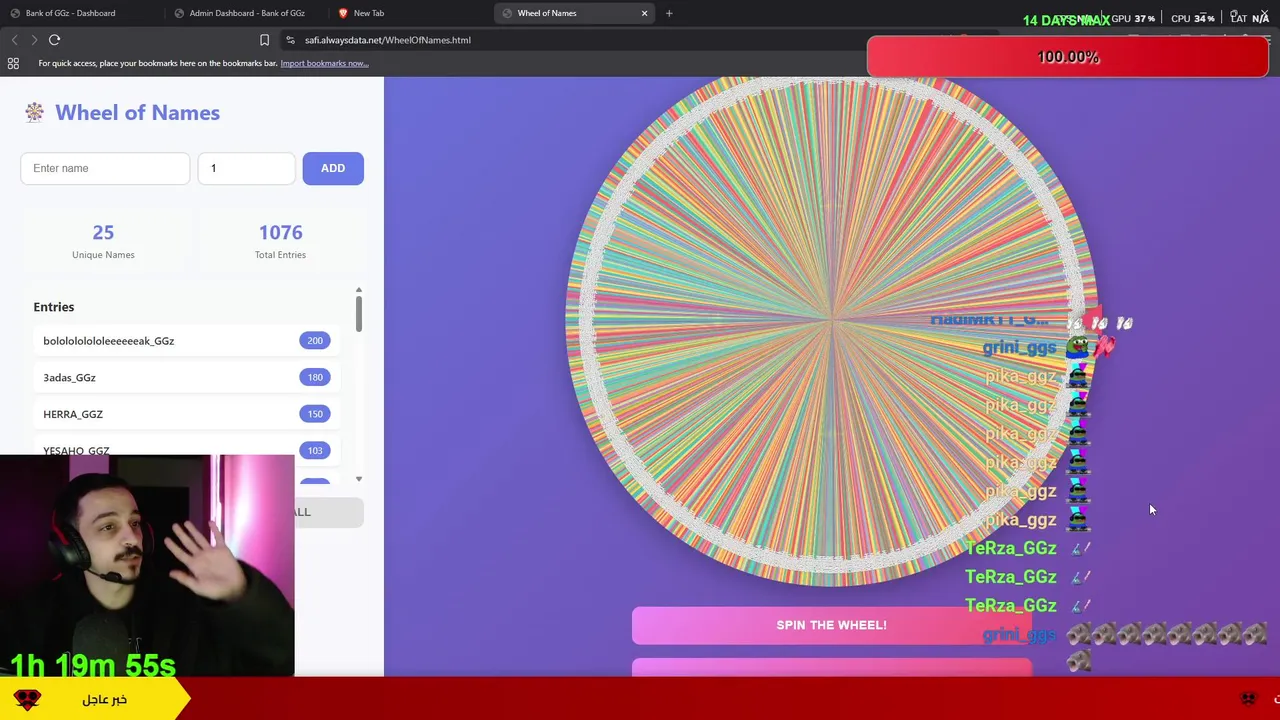Switch to Bank of GGz Dashboard tab
This screenshot has width=1280, height=720.
[x=70, y=13]
